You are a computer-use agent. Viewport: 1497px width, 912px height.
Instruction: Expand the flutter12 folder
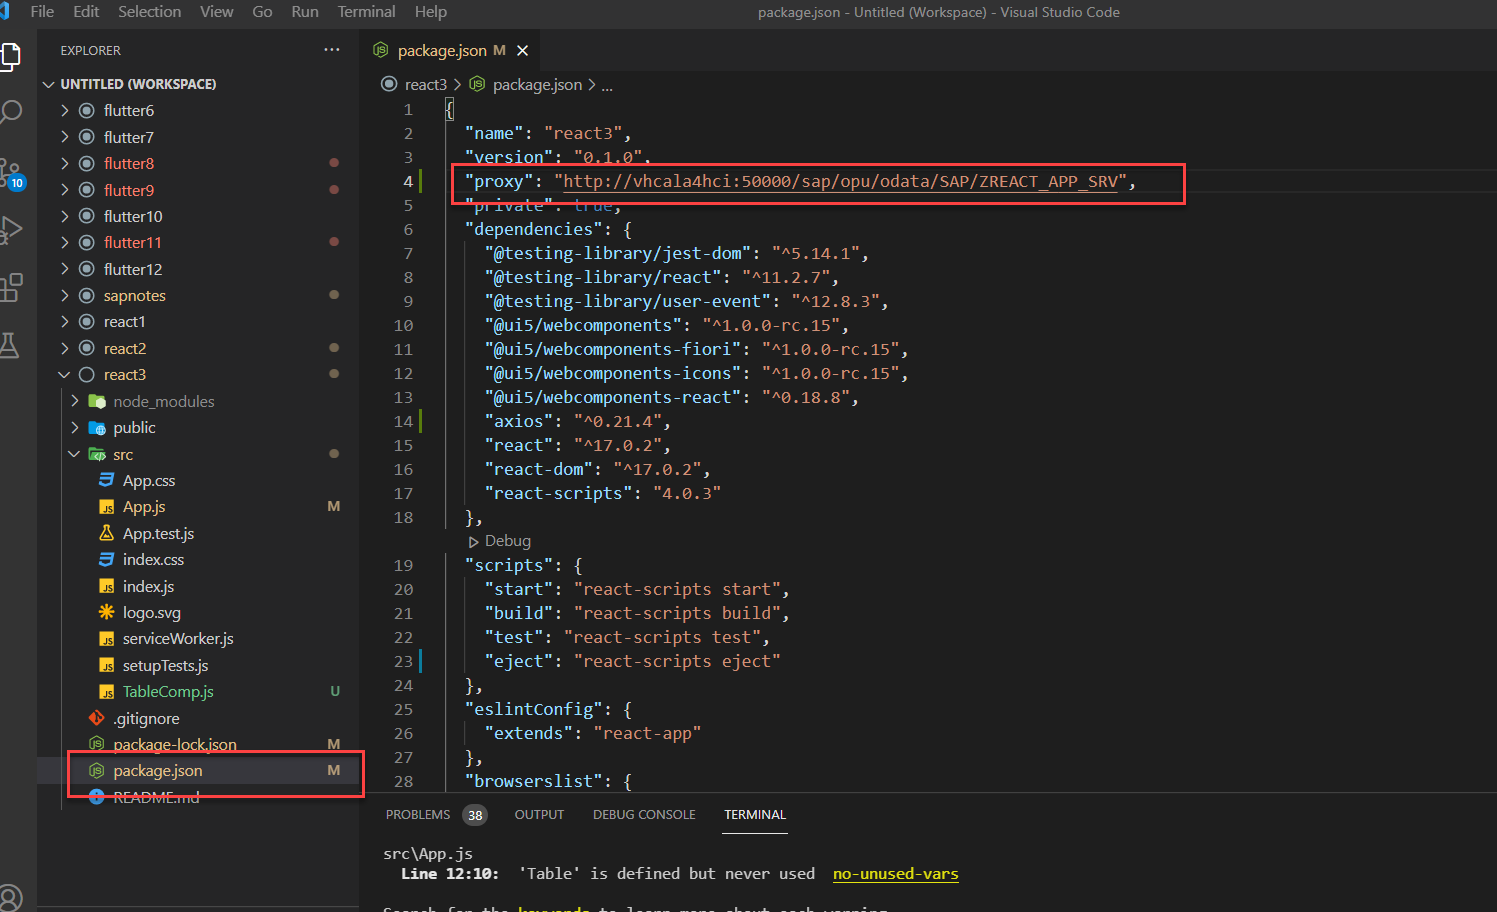65,269
